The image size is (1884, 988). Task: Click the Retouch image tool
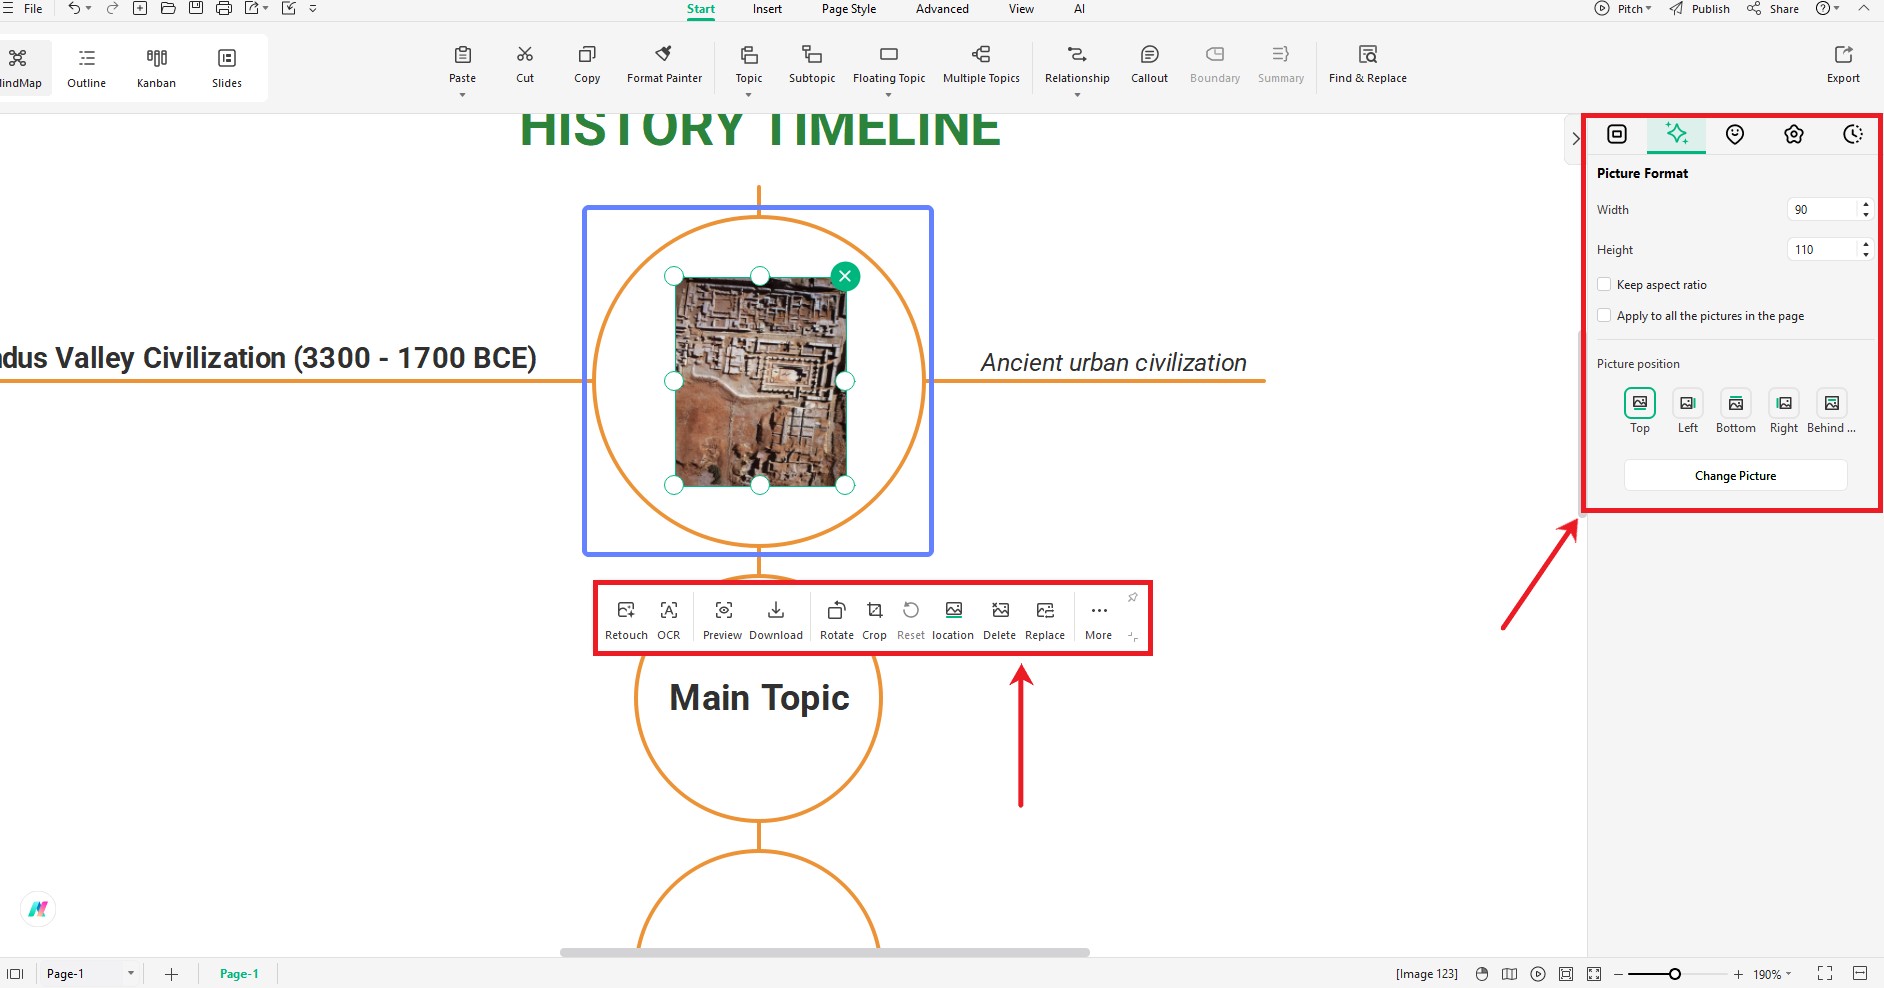click(x=626, y=620)
